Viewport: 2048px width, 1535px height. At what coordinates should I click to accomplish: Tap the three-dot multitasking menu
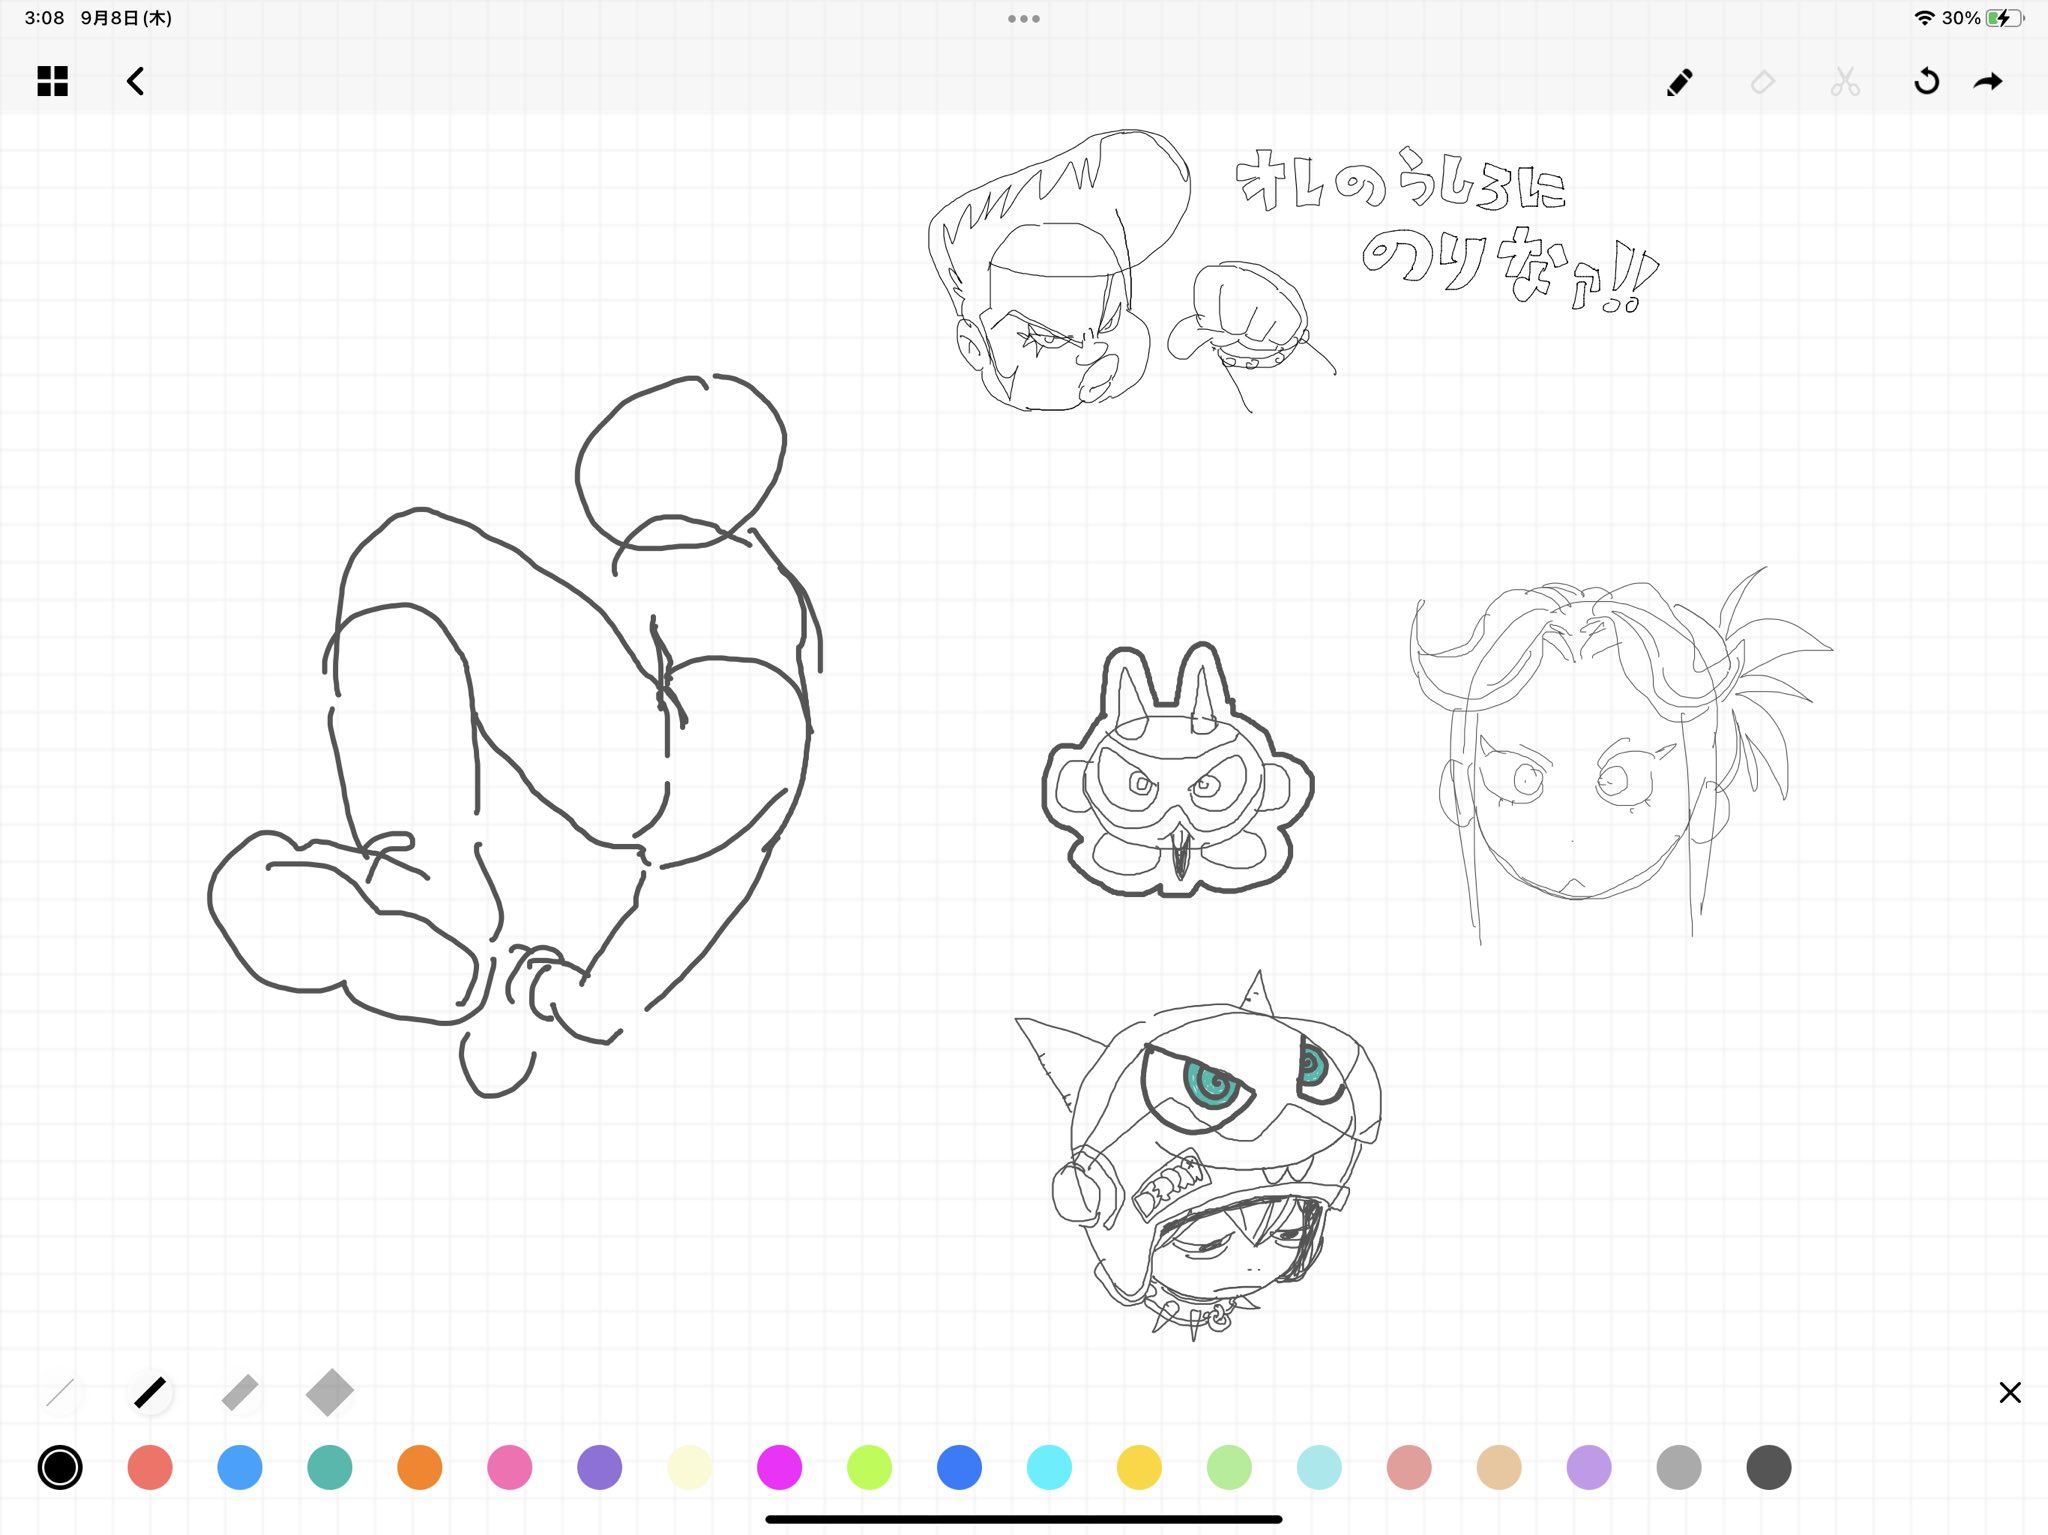[1023, 19]
